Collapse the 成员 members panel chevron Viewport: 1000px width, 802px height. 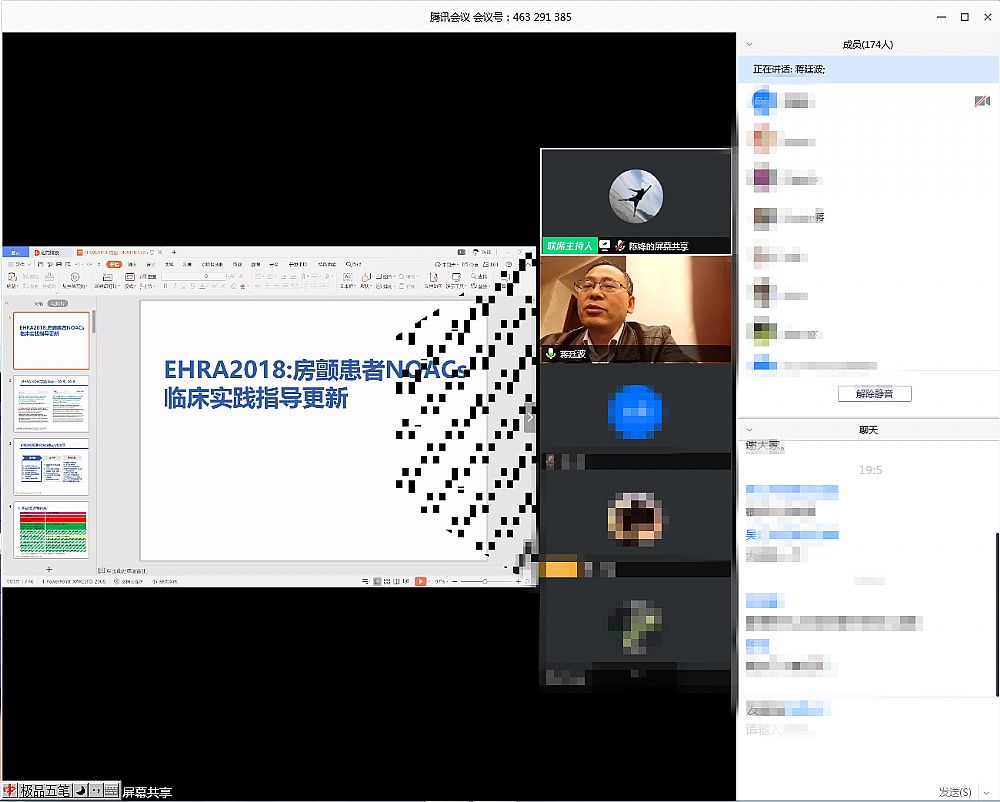tap(749, 45)
